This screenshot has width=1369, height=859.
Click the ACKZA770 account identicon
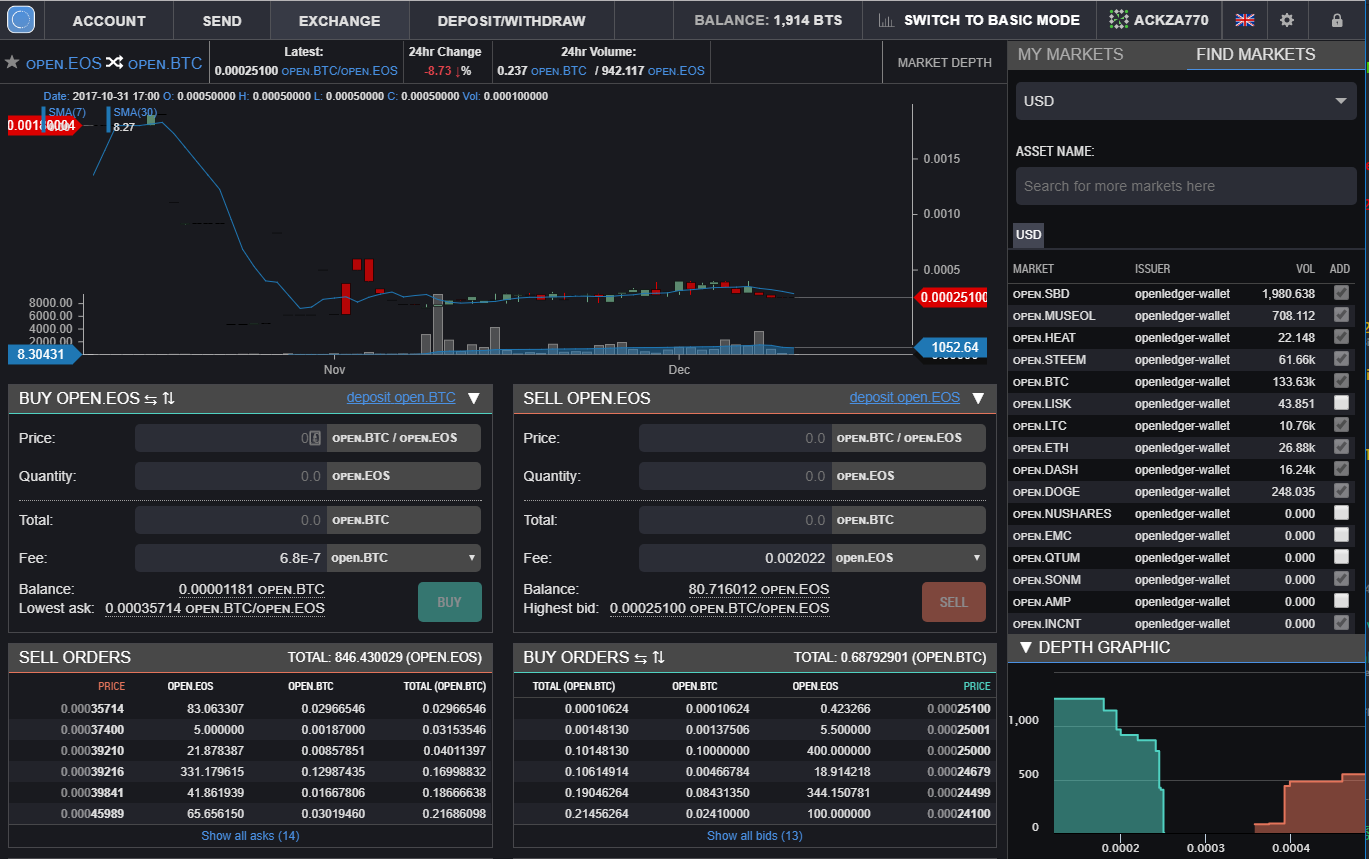(x=1119, y=20)
